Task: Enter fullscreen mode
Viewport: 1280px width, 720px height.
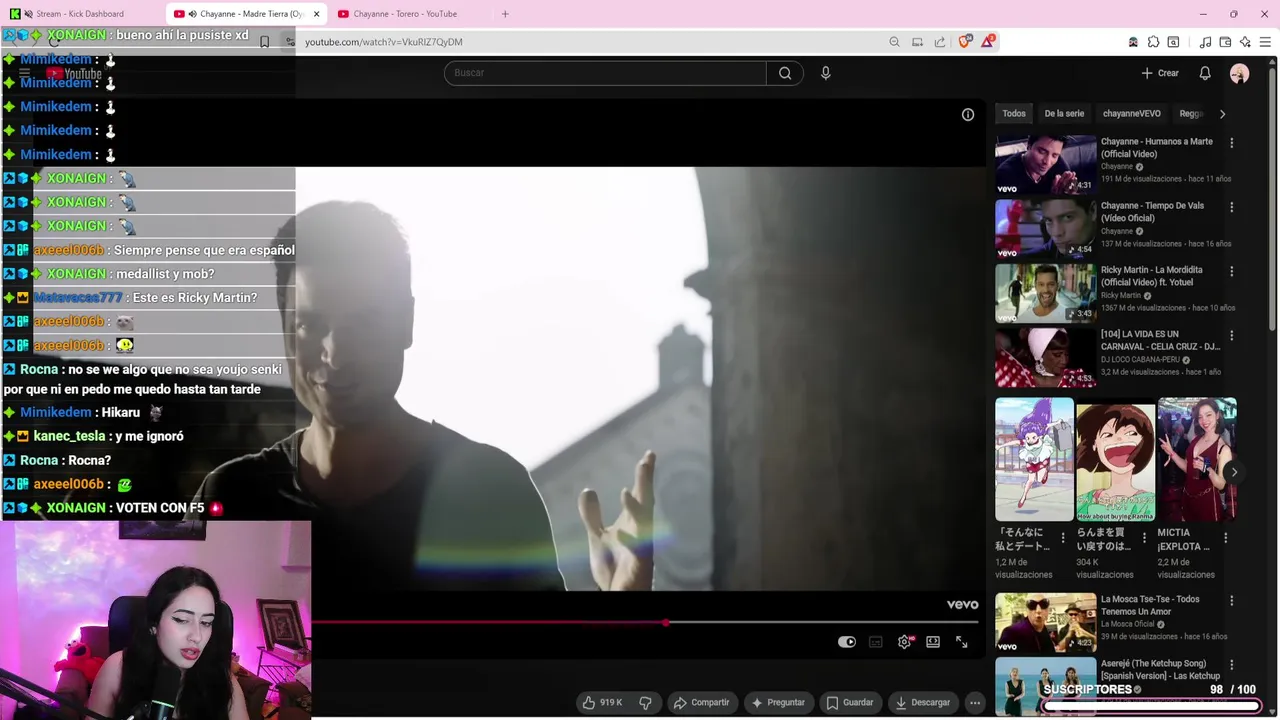Action: tap(962, 642)
